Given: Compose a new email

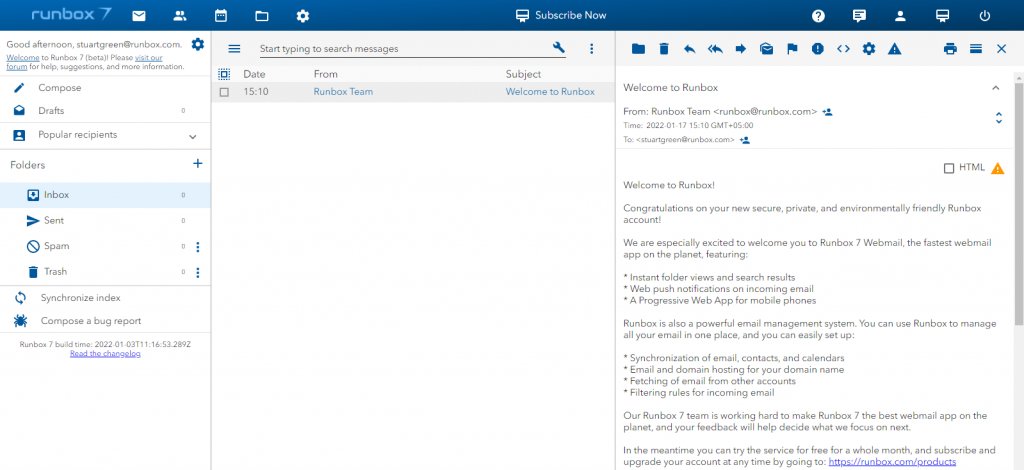Looking at the screenshot, I should click(105, 87).
